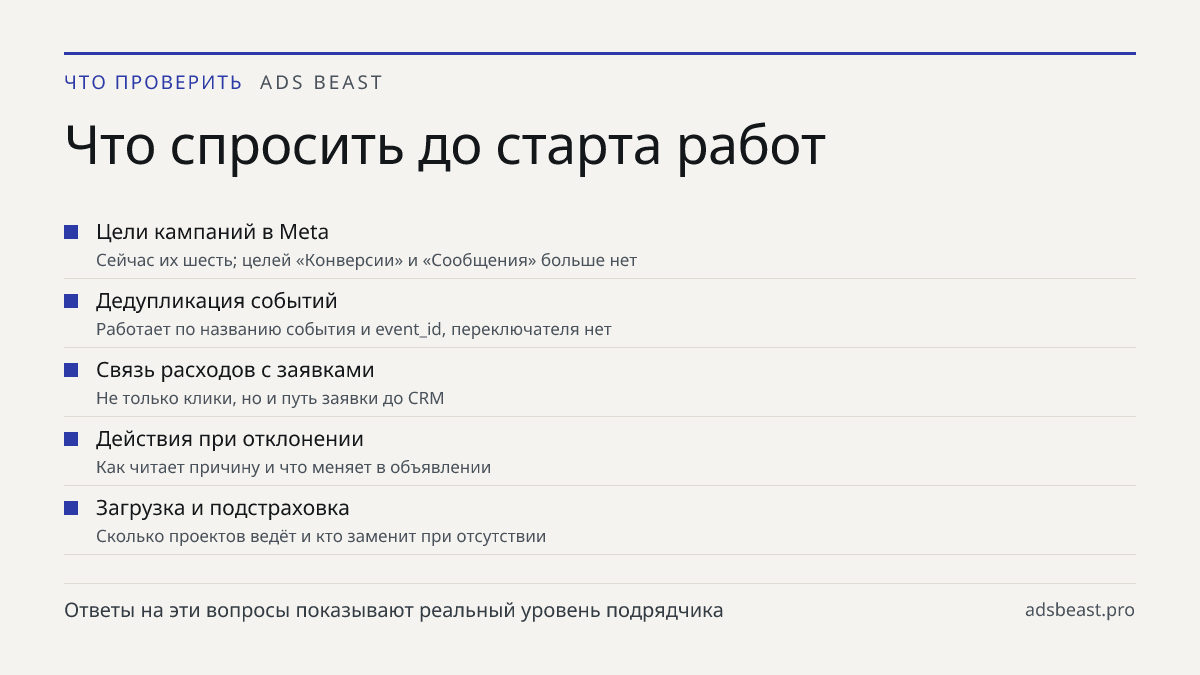Click description 'Не только клики, но и путь заявки до CRM'
Viewport: 1200px width, 675px height.
click(270, 398)
